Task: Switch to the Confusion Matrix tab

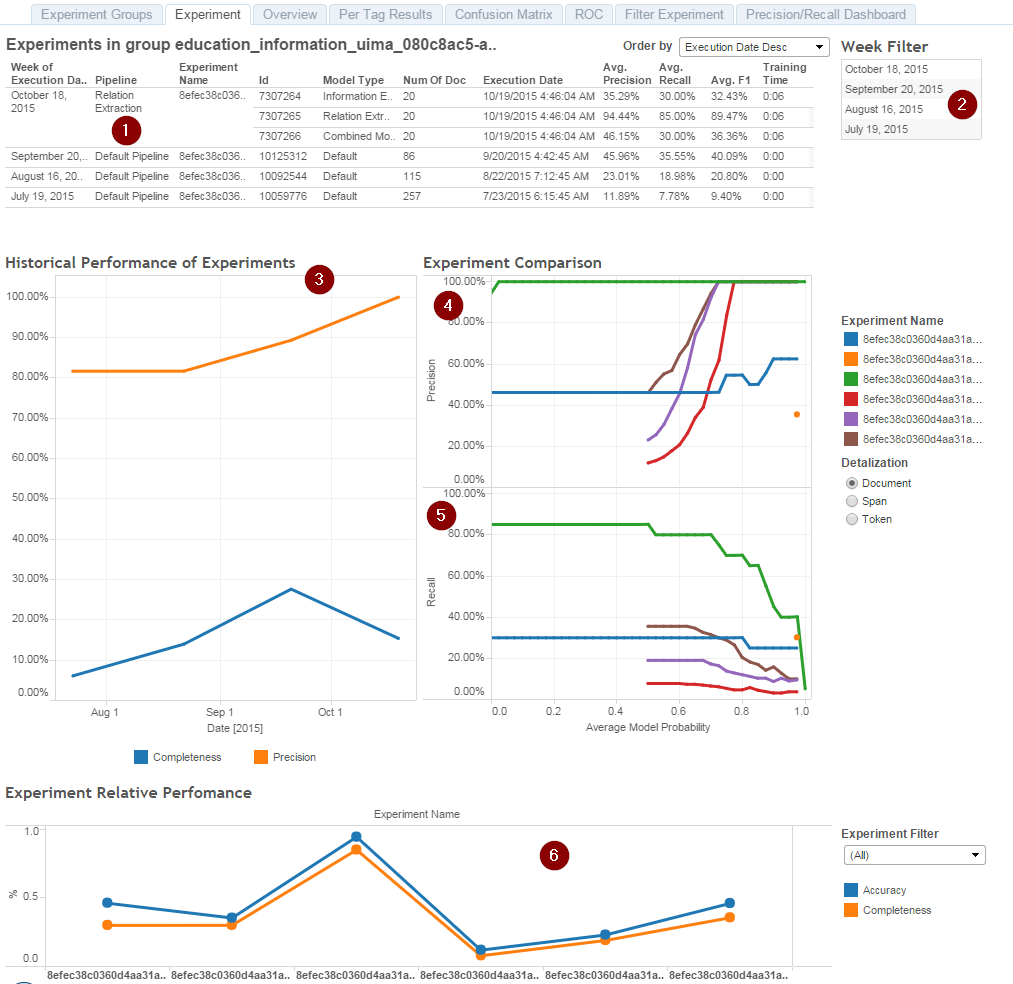Action: (x=503, y=14)
